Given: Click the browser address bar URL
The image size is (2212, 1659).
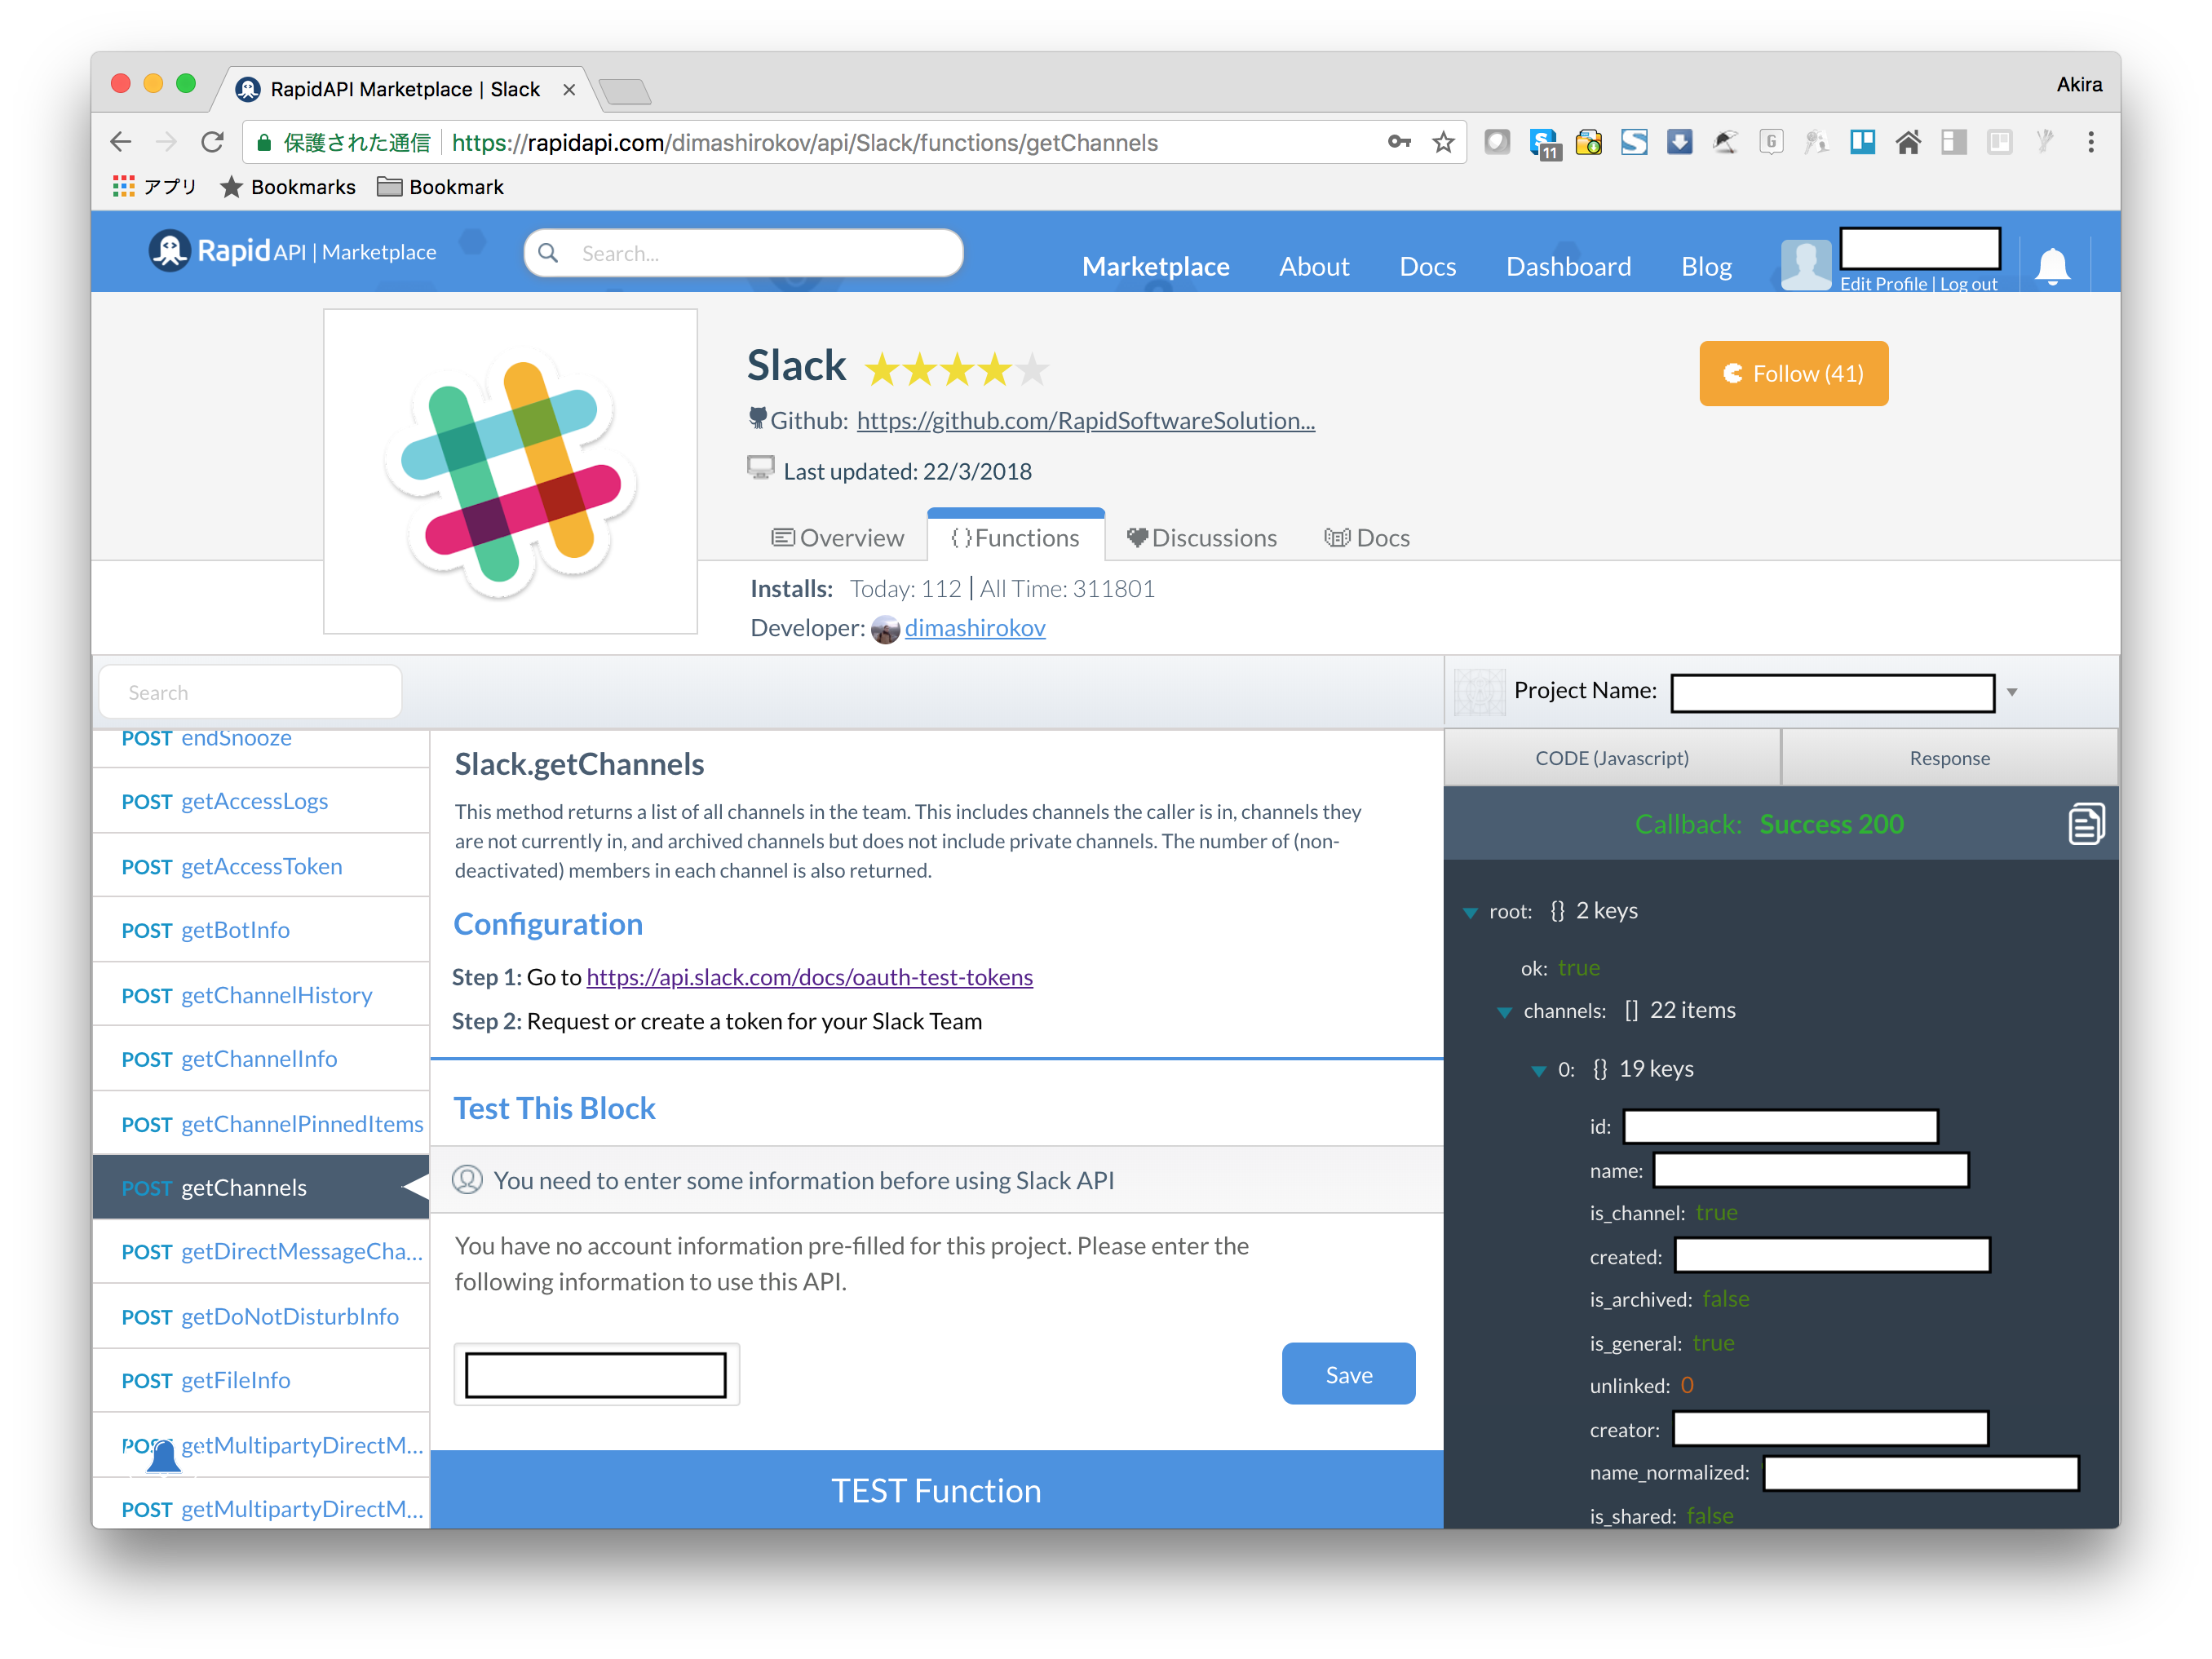Looking at the screenshot, I should pos(805,142).
